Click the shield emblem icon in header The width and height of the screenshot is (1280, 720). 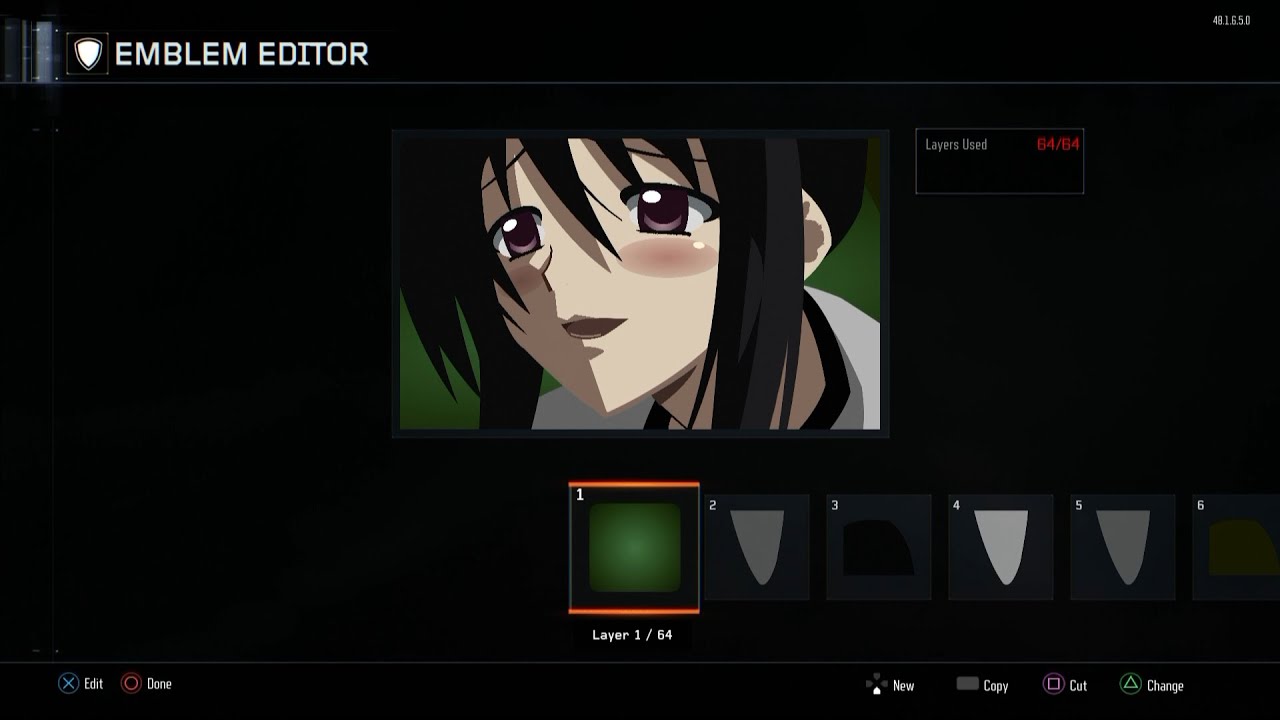click(89, 54)
